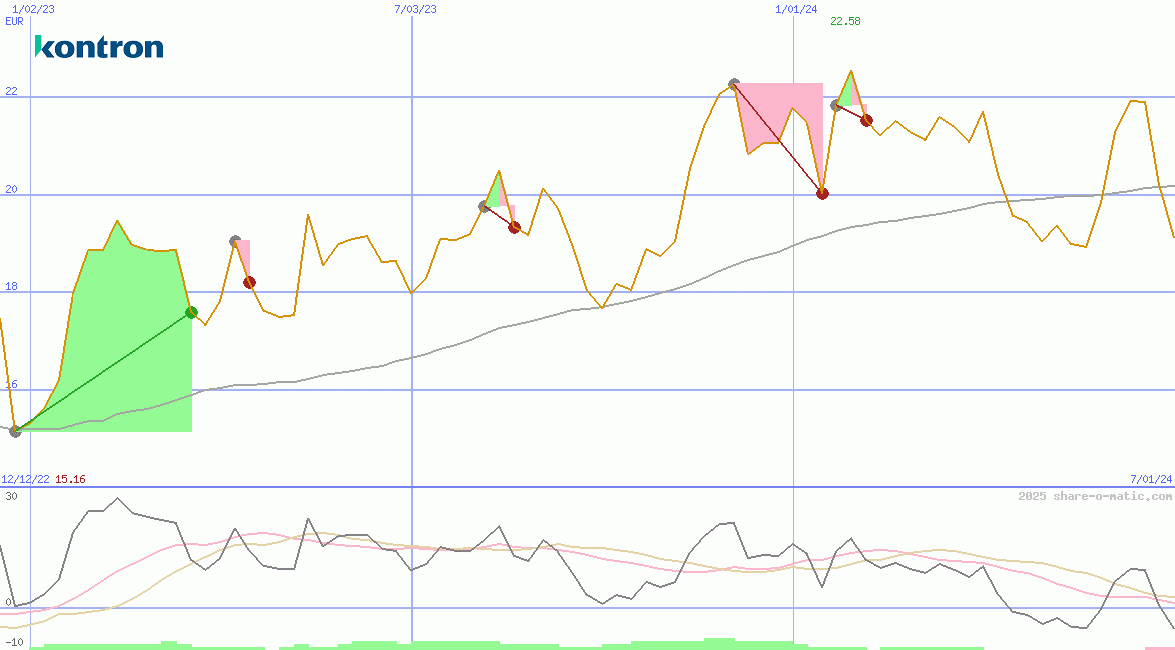Click the red marker after the mid-2023 green triangle
Screen dimensions: 1175x650
tap(514, 227)
